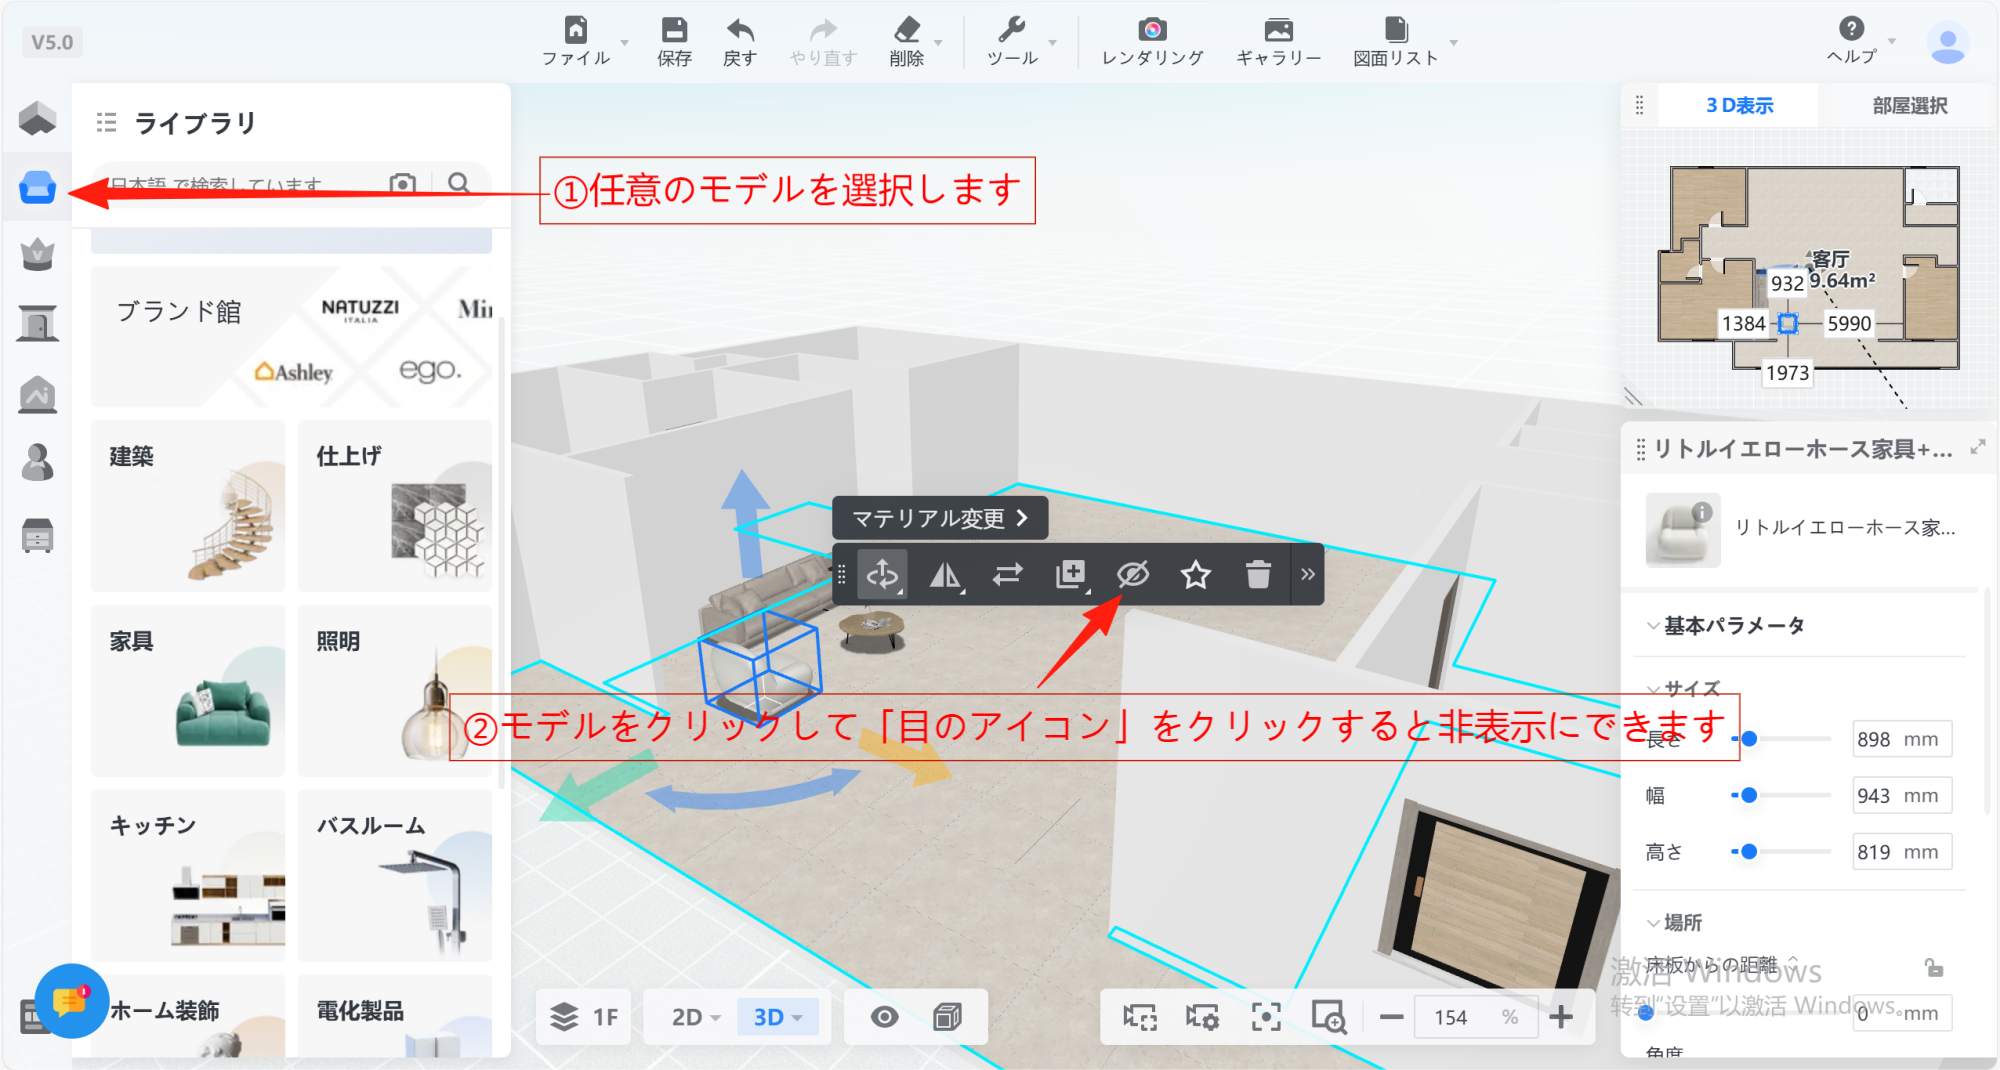Open the キッチン category

pyautogui.click(x=188, y=875)
